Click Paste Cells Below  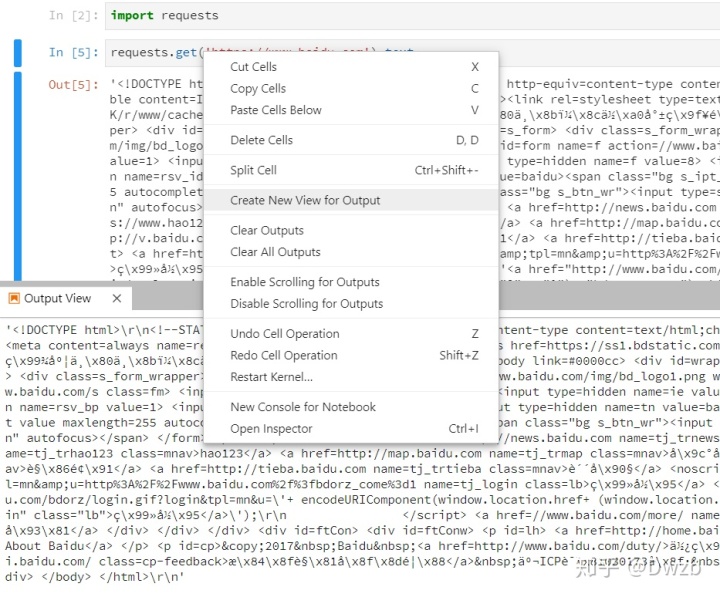click(351, 110)
